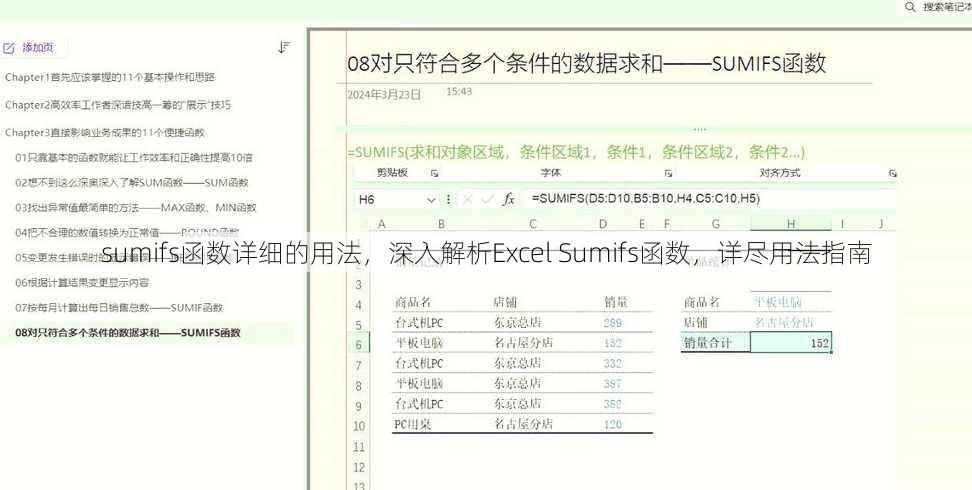Click the 添加页 add page button

coord(29,47)
